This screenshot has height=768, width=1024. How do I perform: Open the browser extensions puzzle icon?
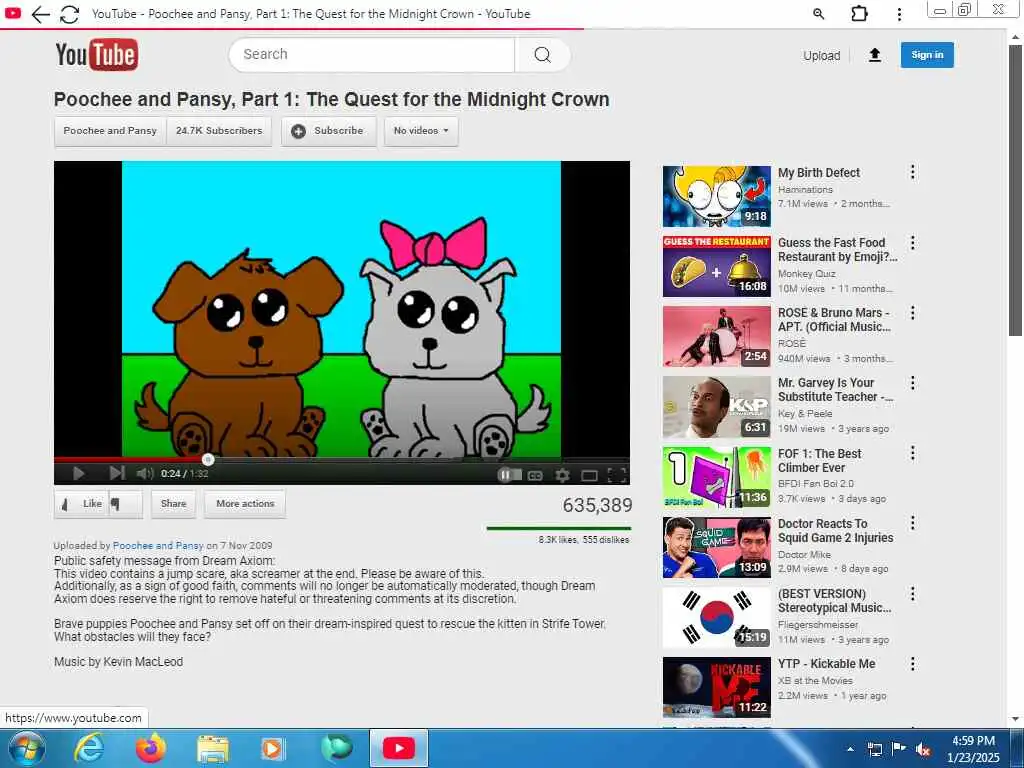pos(859,14)
